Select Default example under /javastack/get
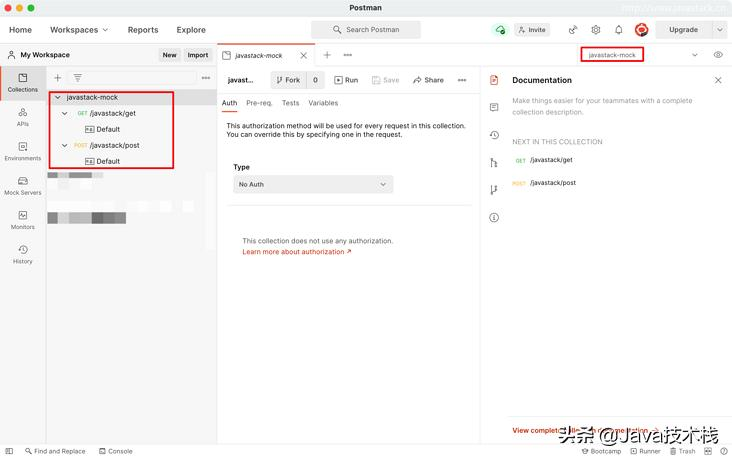 point(102,129)
